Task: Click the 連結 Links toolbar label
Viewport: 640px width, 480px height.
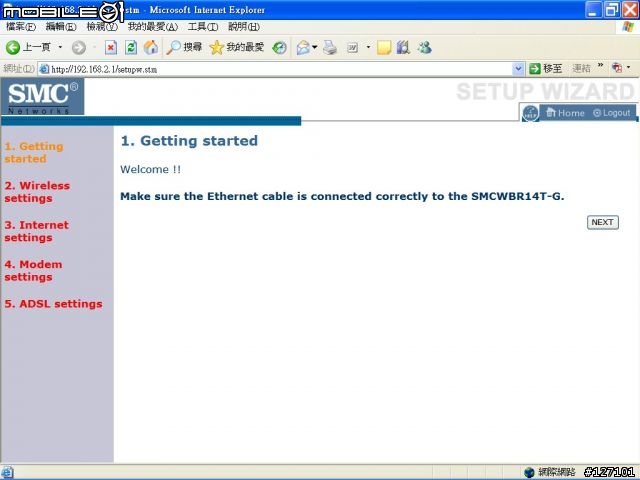Action: click(x=581, y=69)
